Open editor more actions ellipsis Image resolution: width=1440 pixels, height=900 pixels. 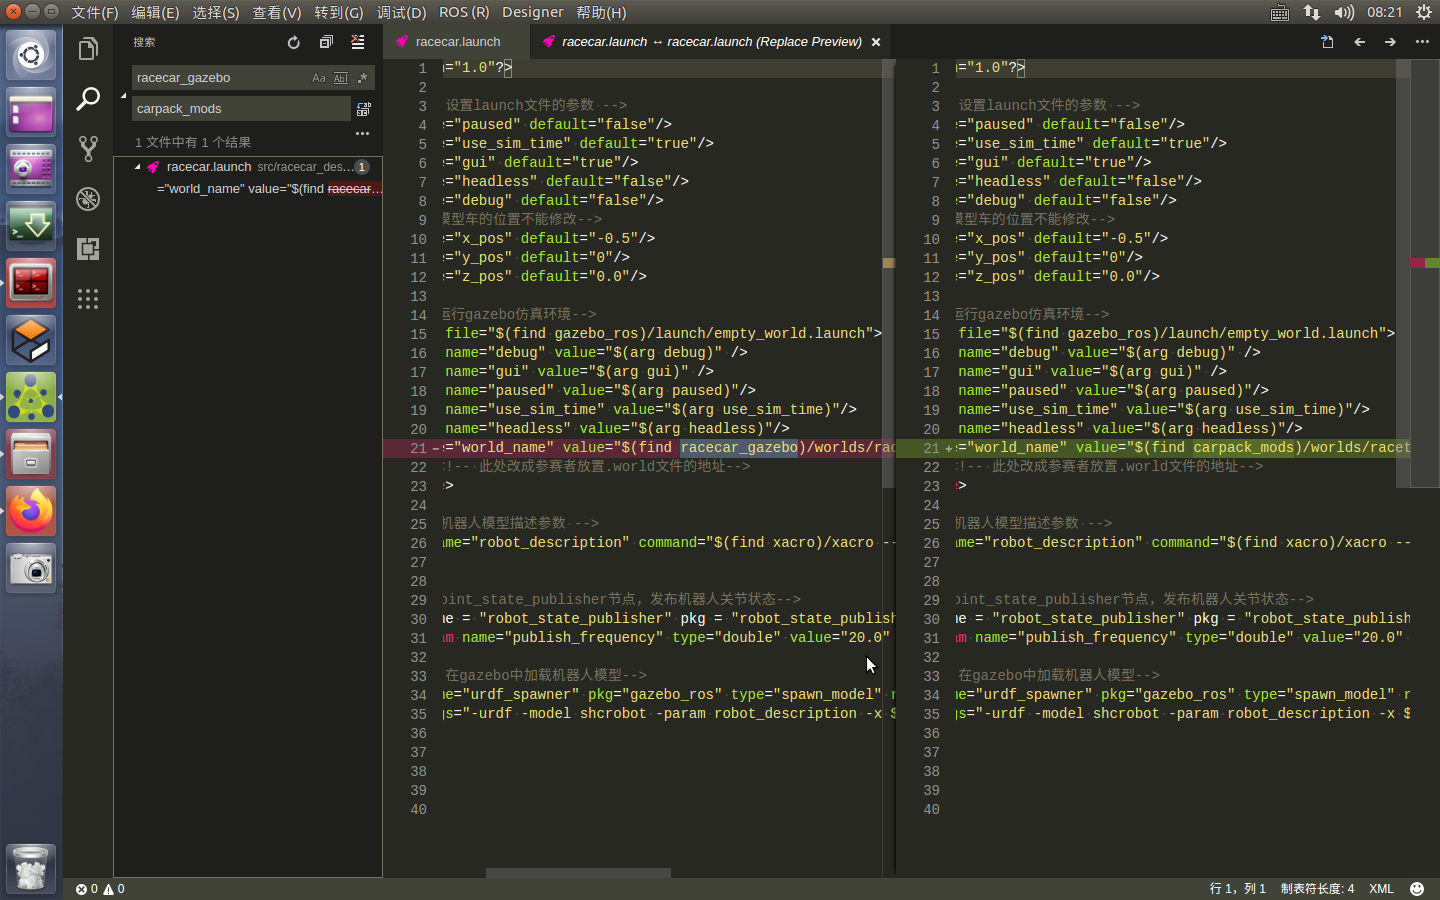(x=1422, y=42)
